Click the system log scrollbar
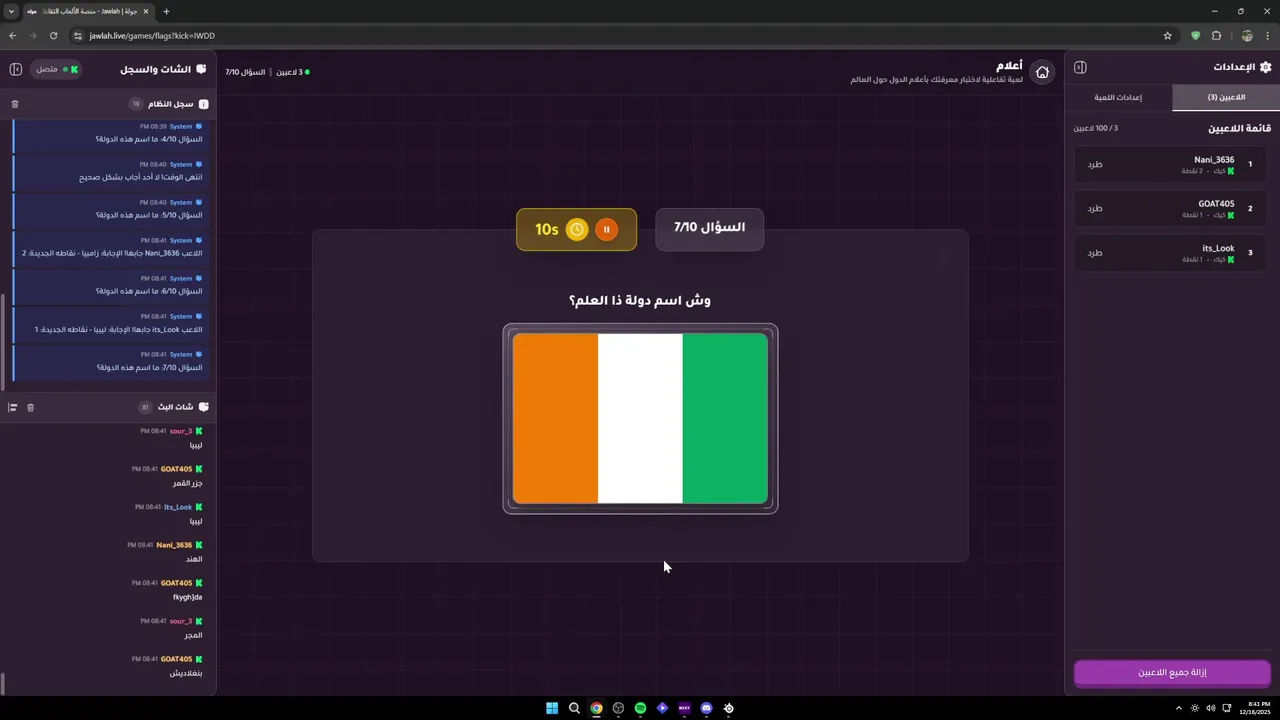The width and height of the screenshot is (1280, 720). [x=3, y=342]
